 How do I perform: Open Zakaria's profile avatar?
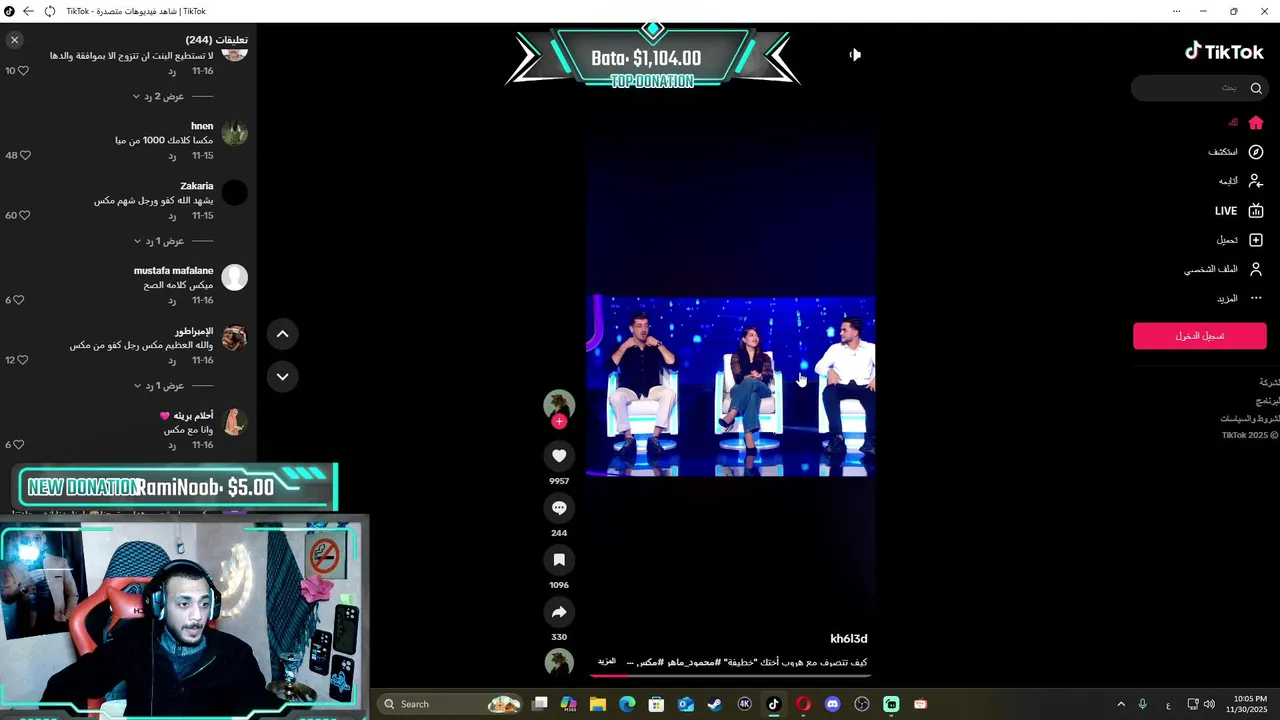click(x=235, y=192)
